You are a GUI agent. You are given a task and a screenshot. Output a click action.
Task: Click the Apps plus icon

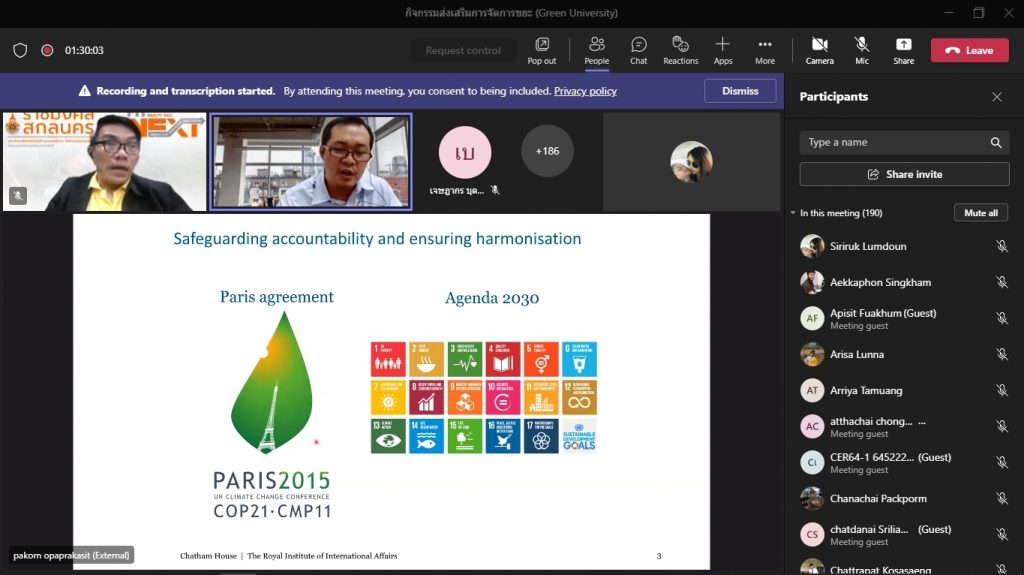[722, 50]
